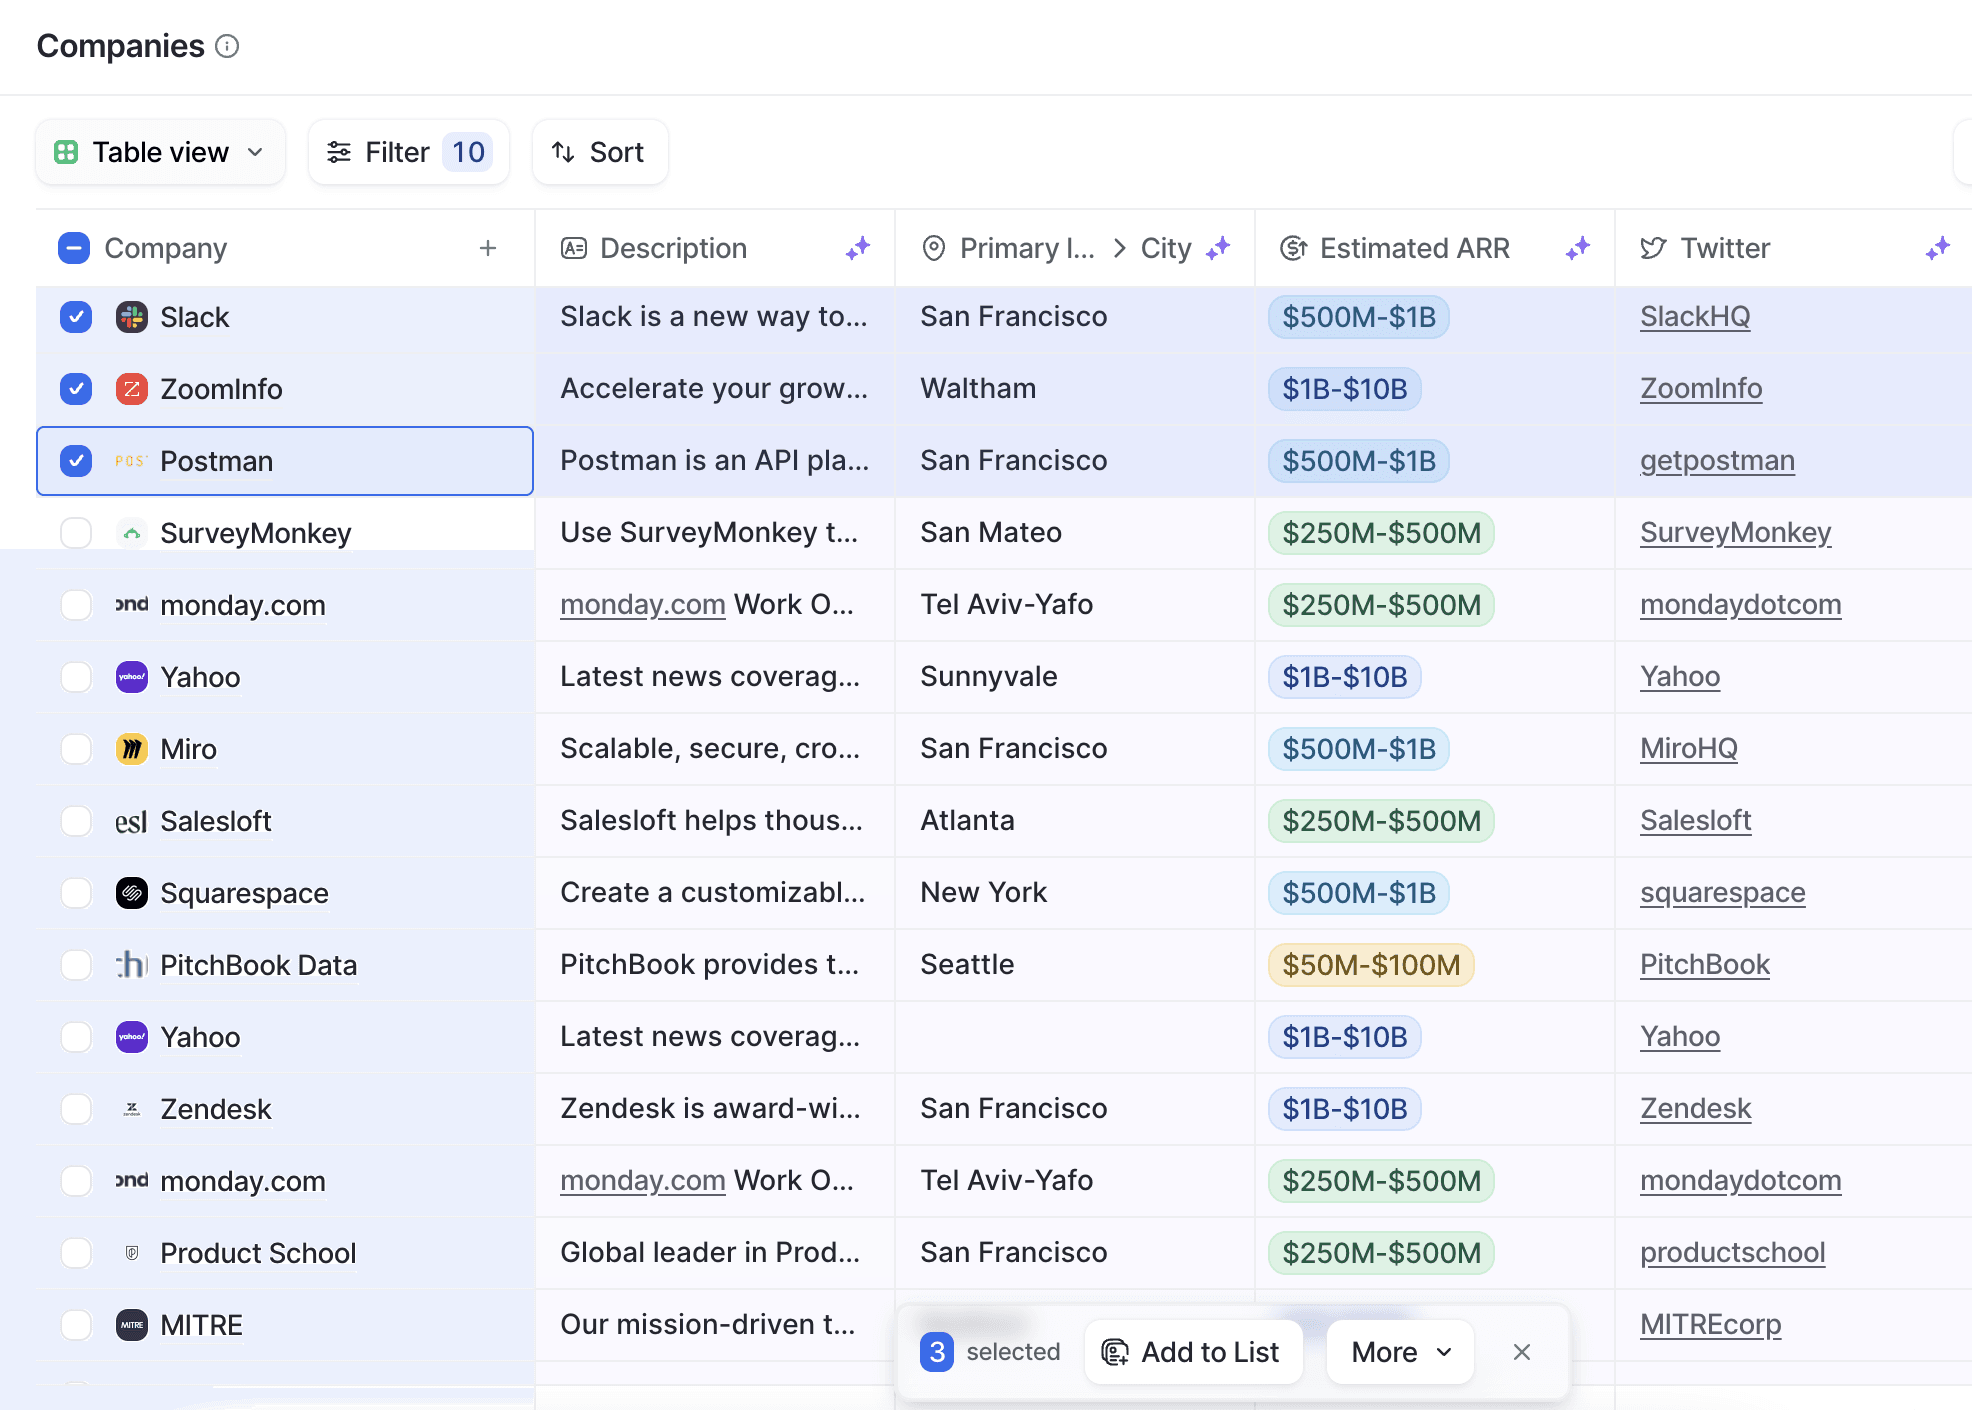Click the sparkle icon in Twitter column header
Viewport: 1972px width, 1410px height.
click(x=1938, y=248)
